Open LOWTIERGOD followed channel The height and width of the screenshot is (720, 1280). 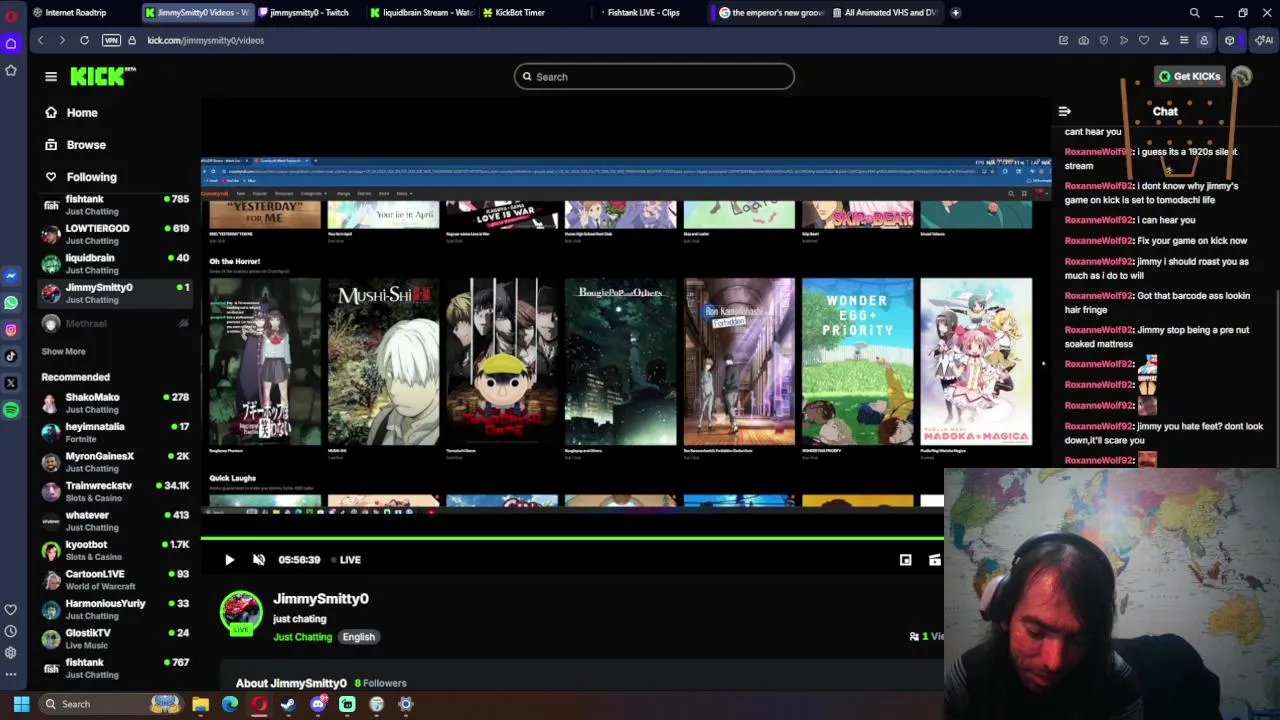tap(115, 234)
